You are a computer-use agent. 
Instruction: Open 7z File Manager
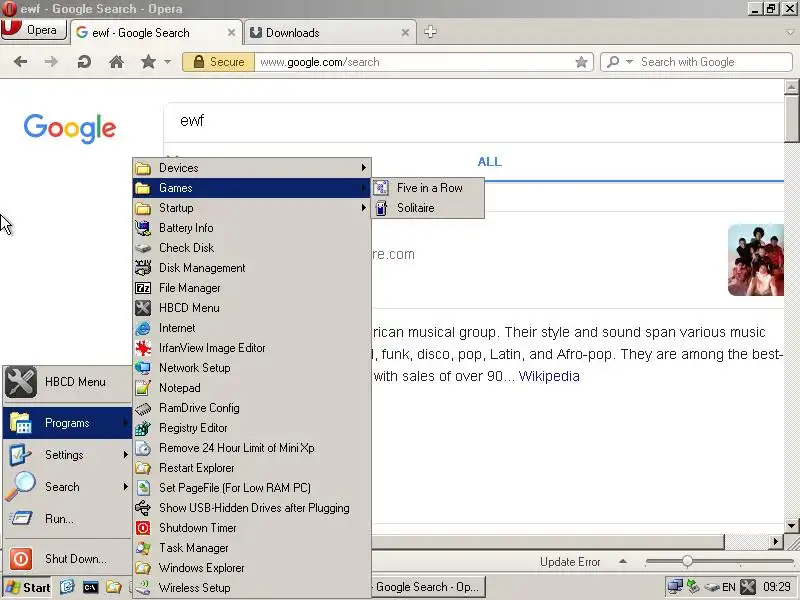(252, 288)
